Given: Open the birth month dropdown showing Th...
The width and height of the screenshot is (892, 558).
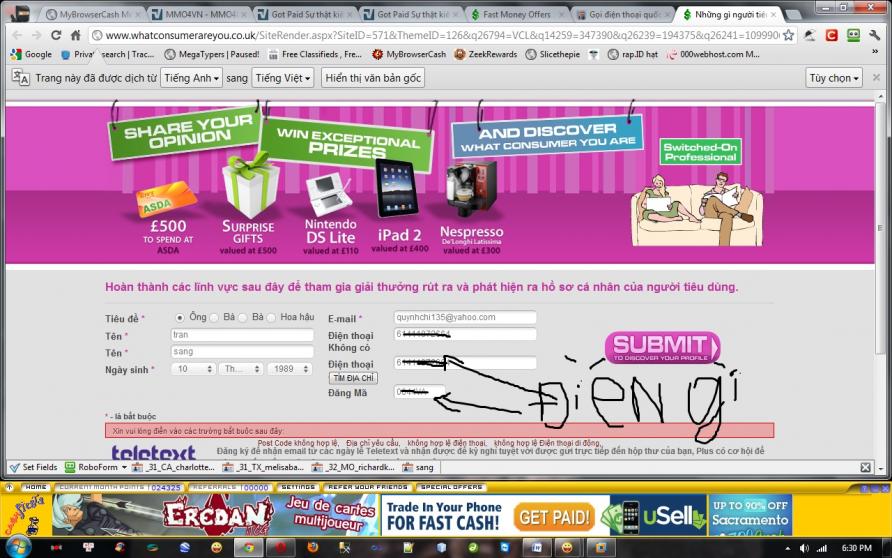Looking at the screenshot, I should tap(241, 369).
